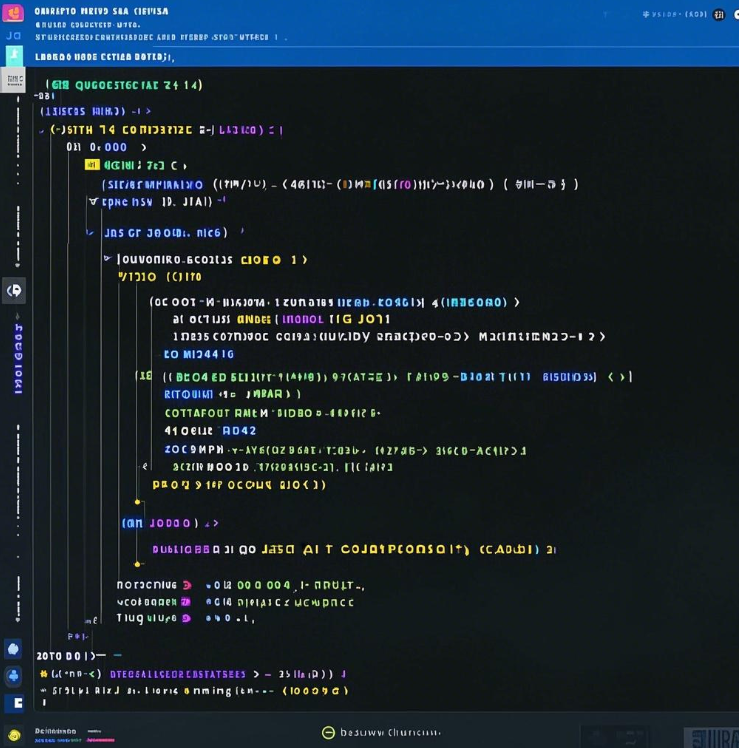This screenshot has width=739, height=748.
Task: Click the vertical blue label in the left sidebar
Action: pyautogui.click(x=18, y=359)
